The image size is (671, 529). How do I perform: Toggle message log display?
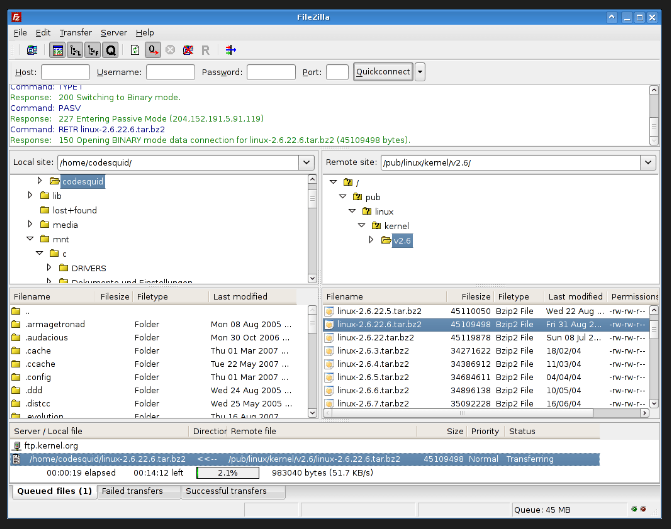[57, 51]
